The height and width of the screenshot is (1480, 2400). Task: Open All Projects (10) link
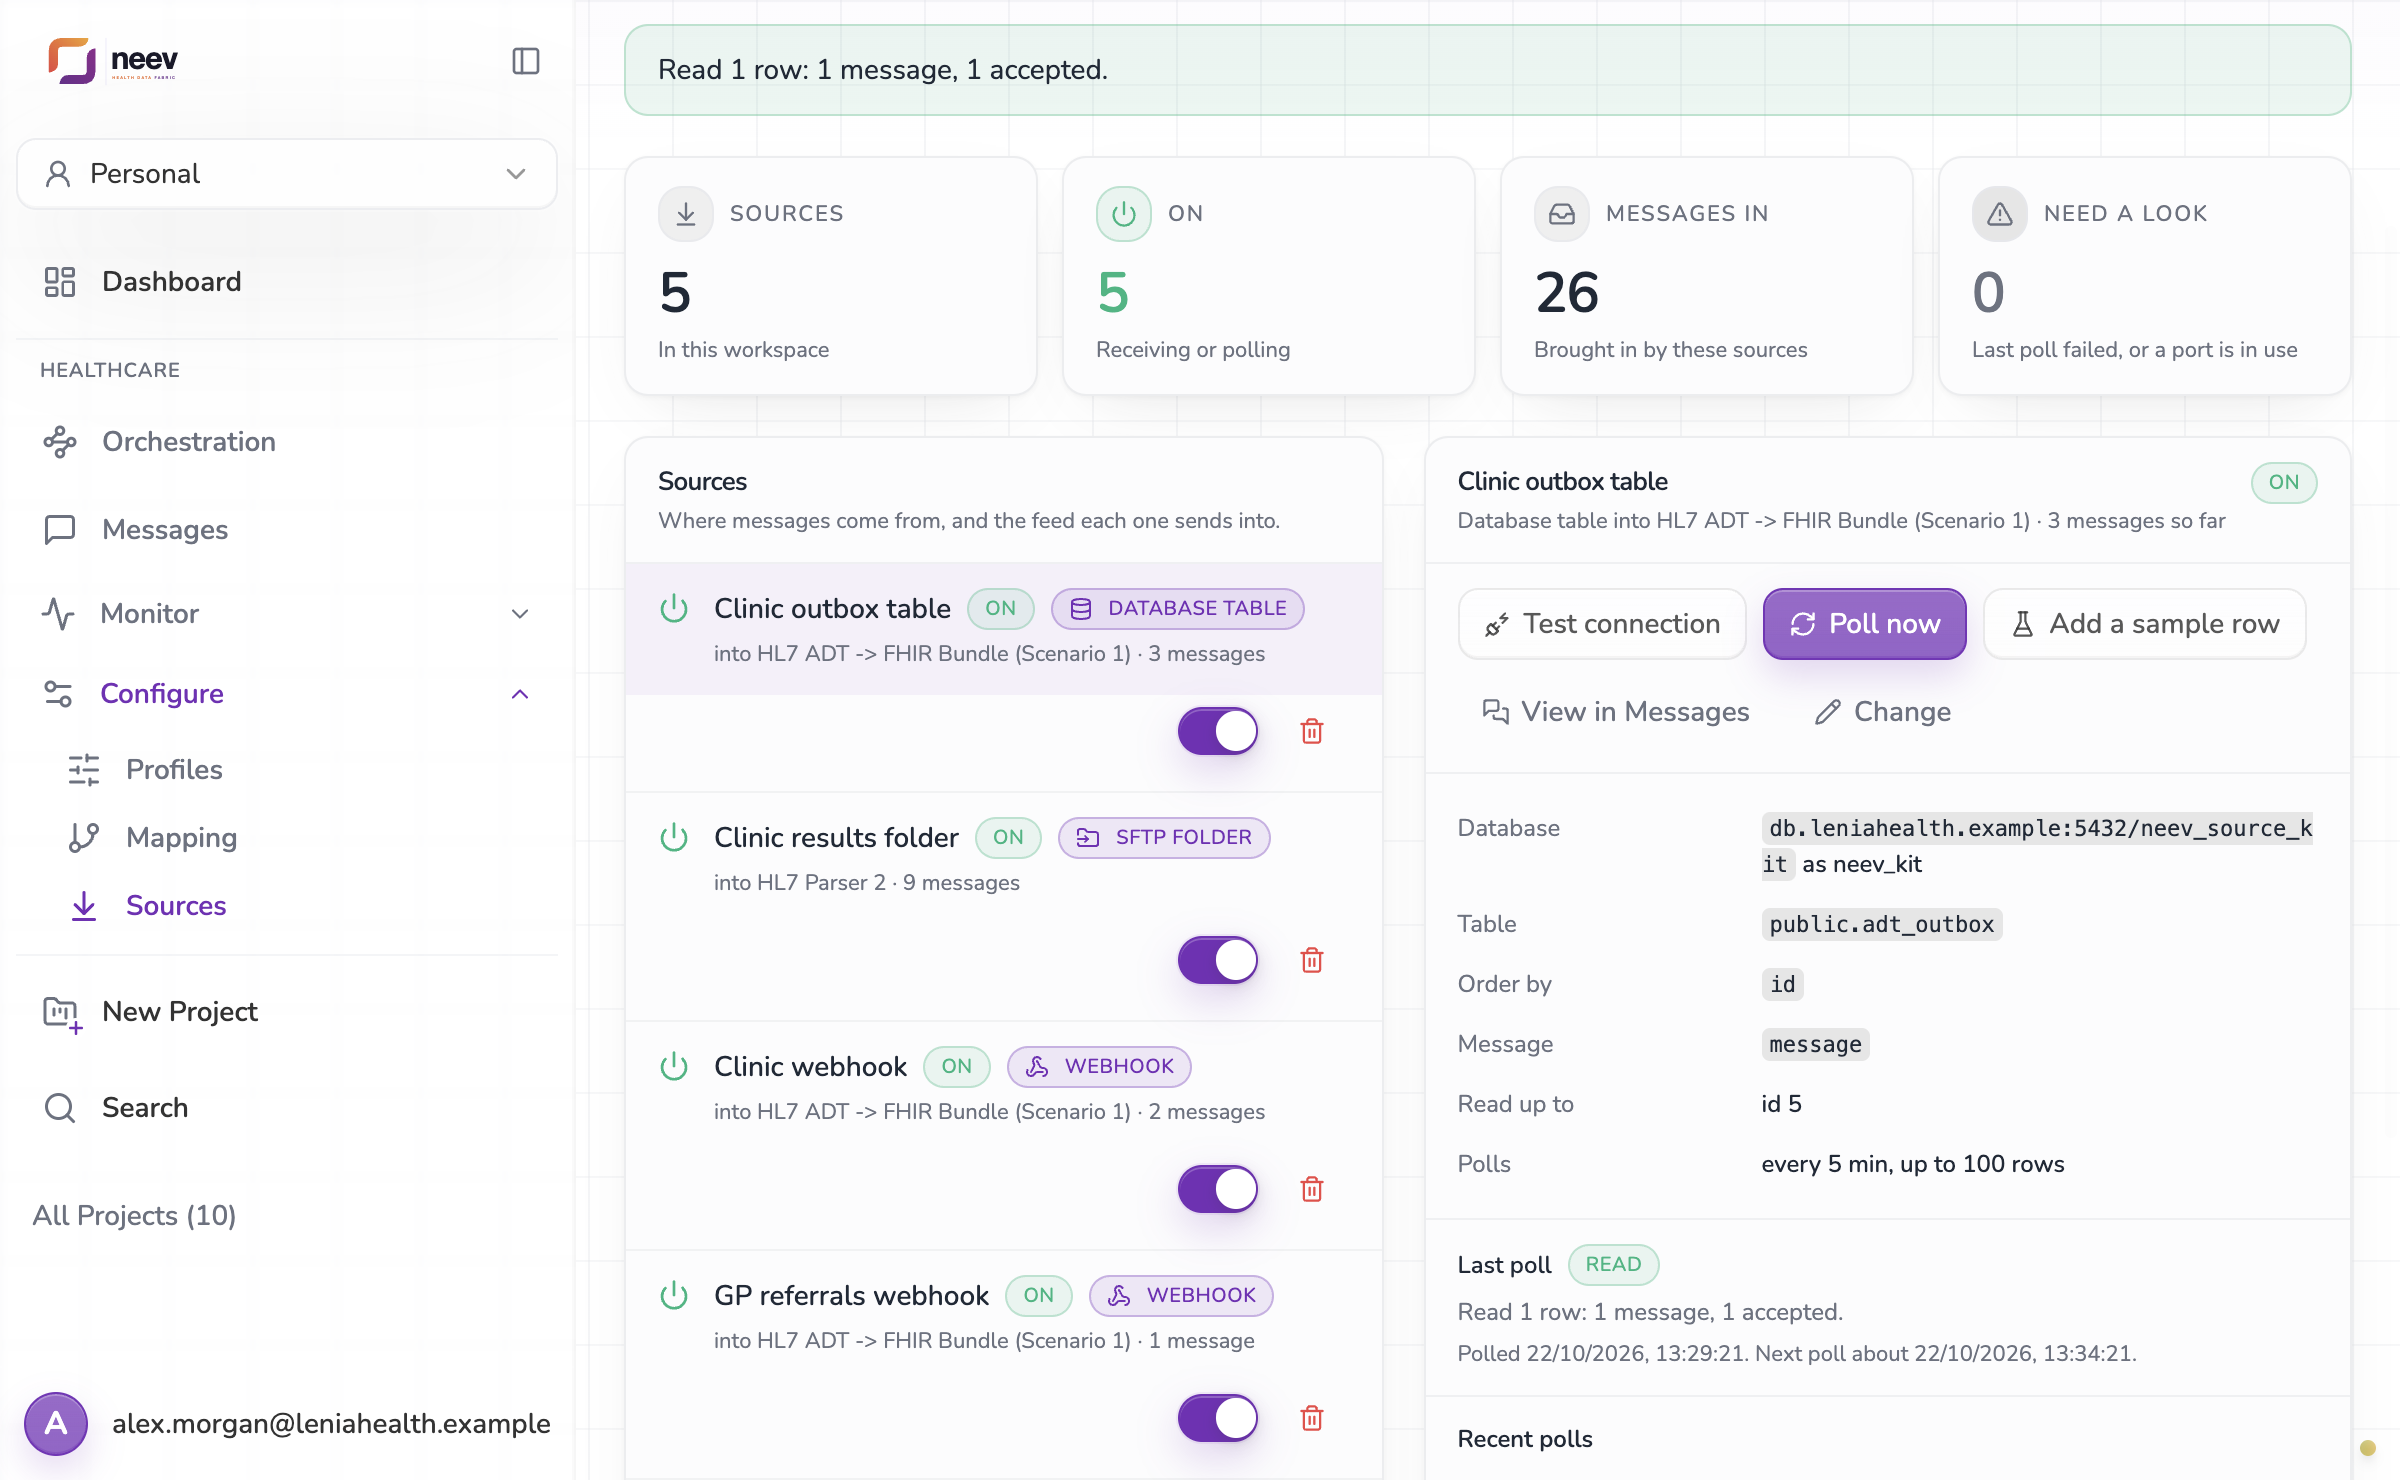tap(134, 1216)
